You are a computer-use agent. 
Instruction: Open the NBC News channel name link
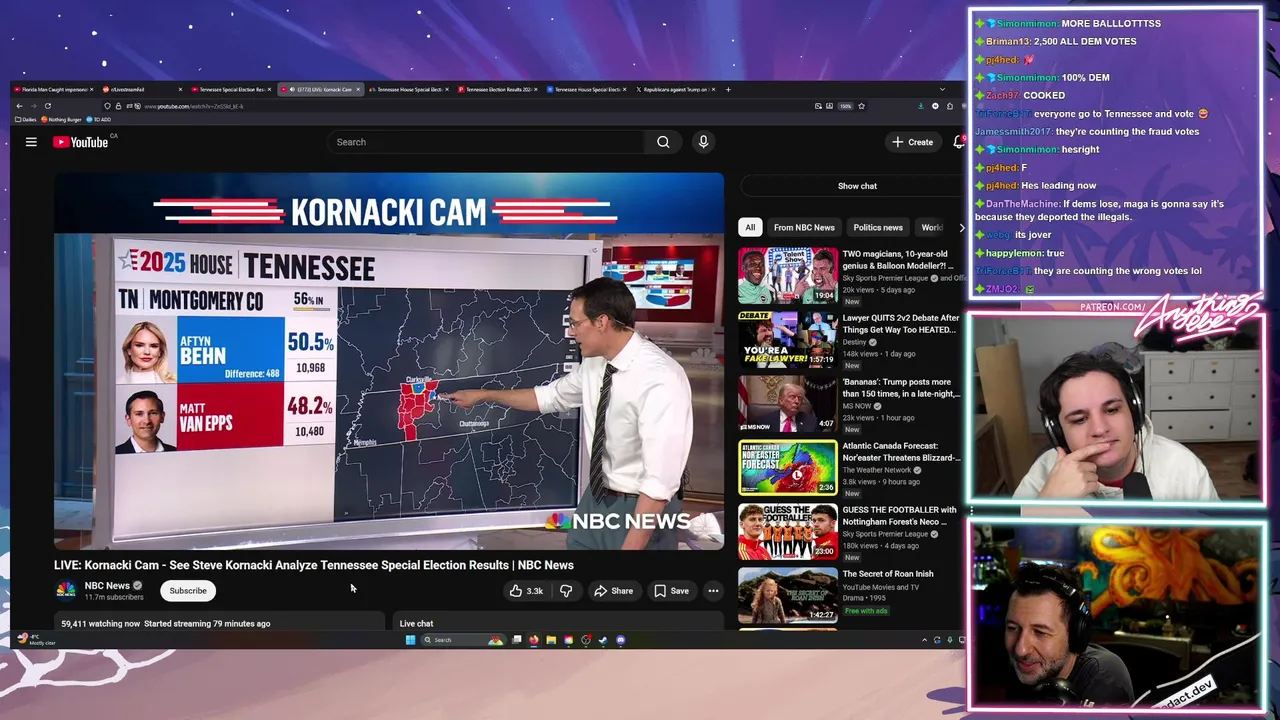(107, 585)
